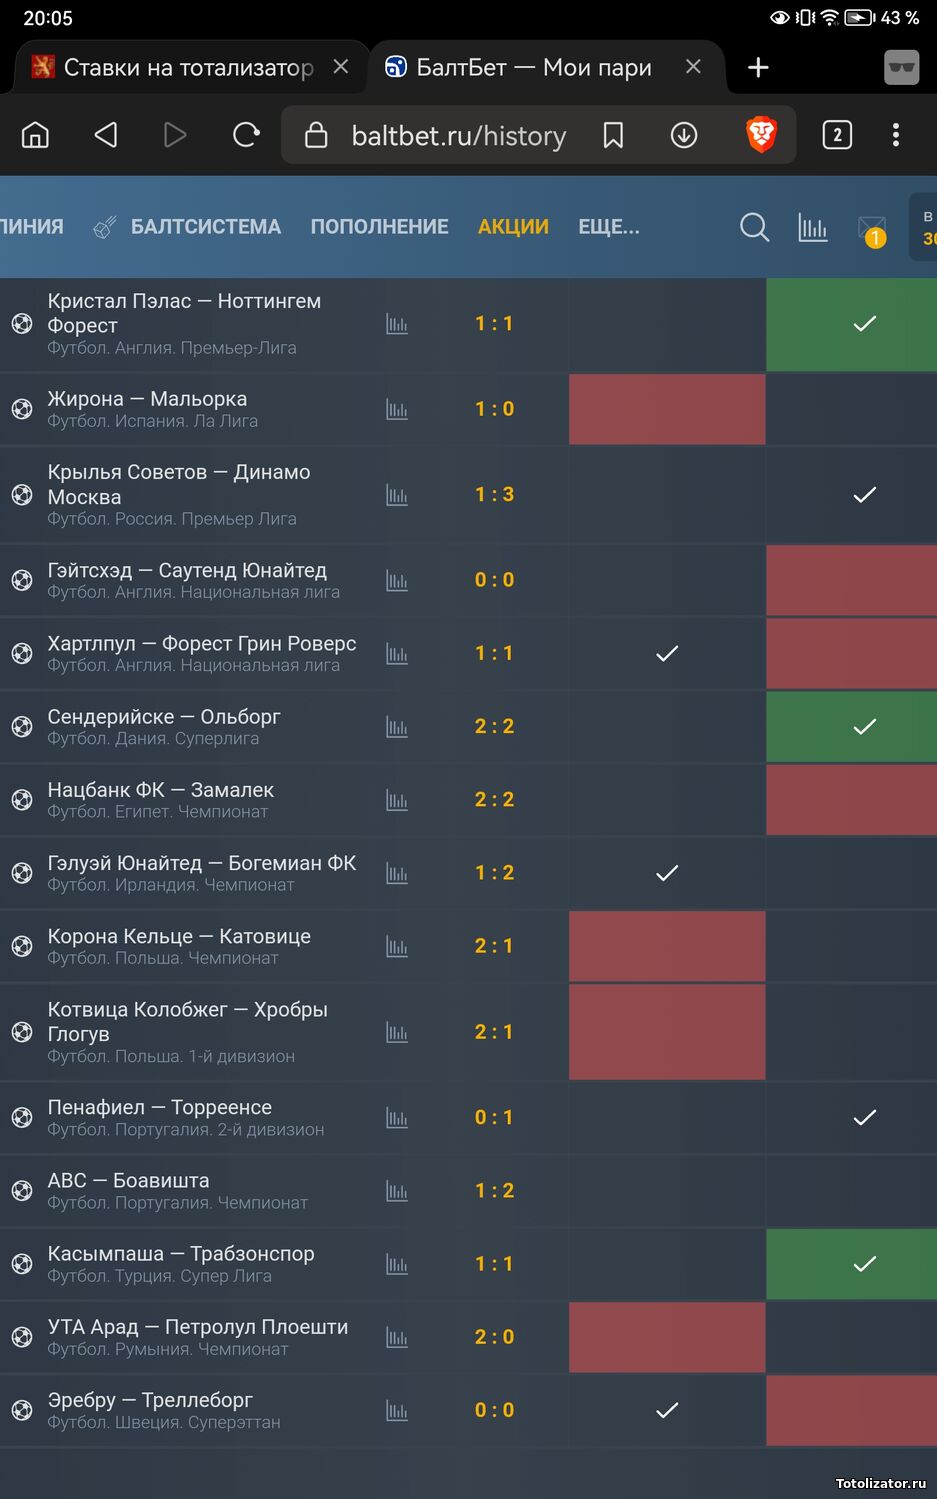Switch to Ставки на тотализатор tab
The image size is (937, 1499).
click(188, 67)
